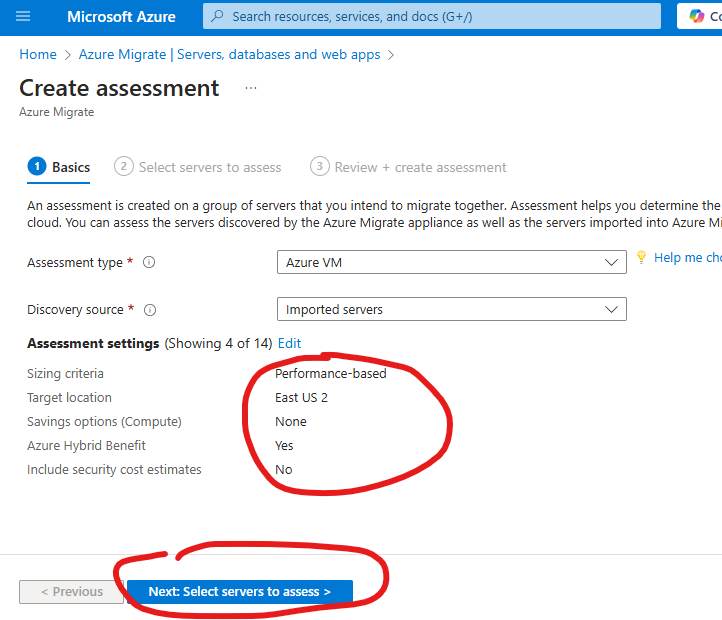Click info icon beside Discovery source
This screenshot has height=620, width=722.
[x=150, y=310]
